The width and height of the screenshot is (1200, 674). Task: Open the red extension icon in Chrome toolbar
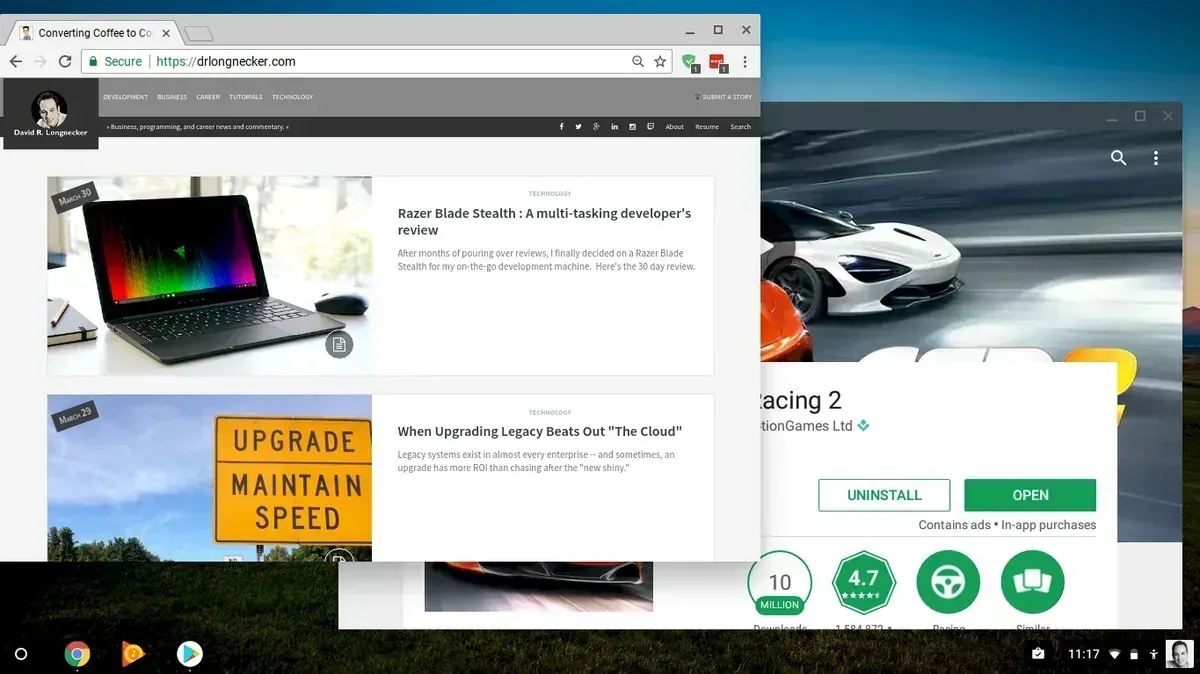(x=717, y=62)
